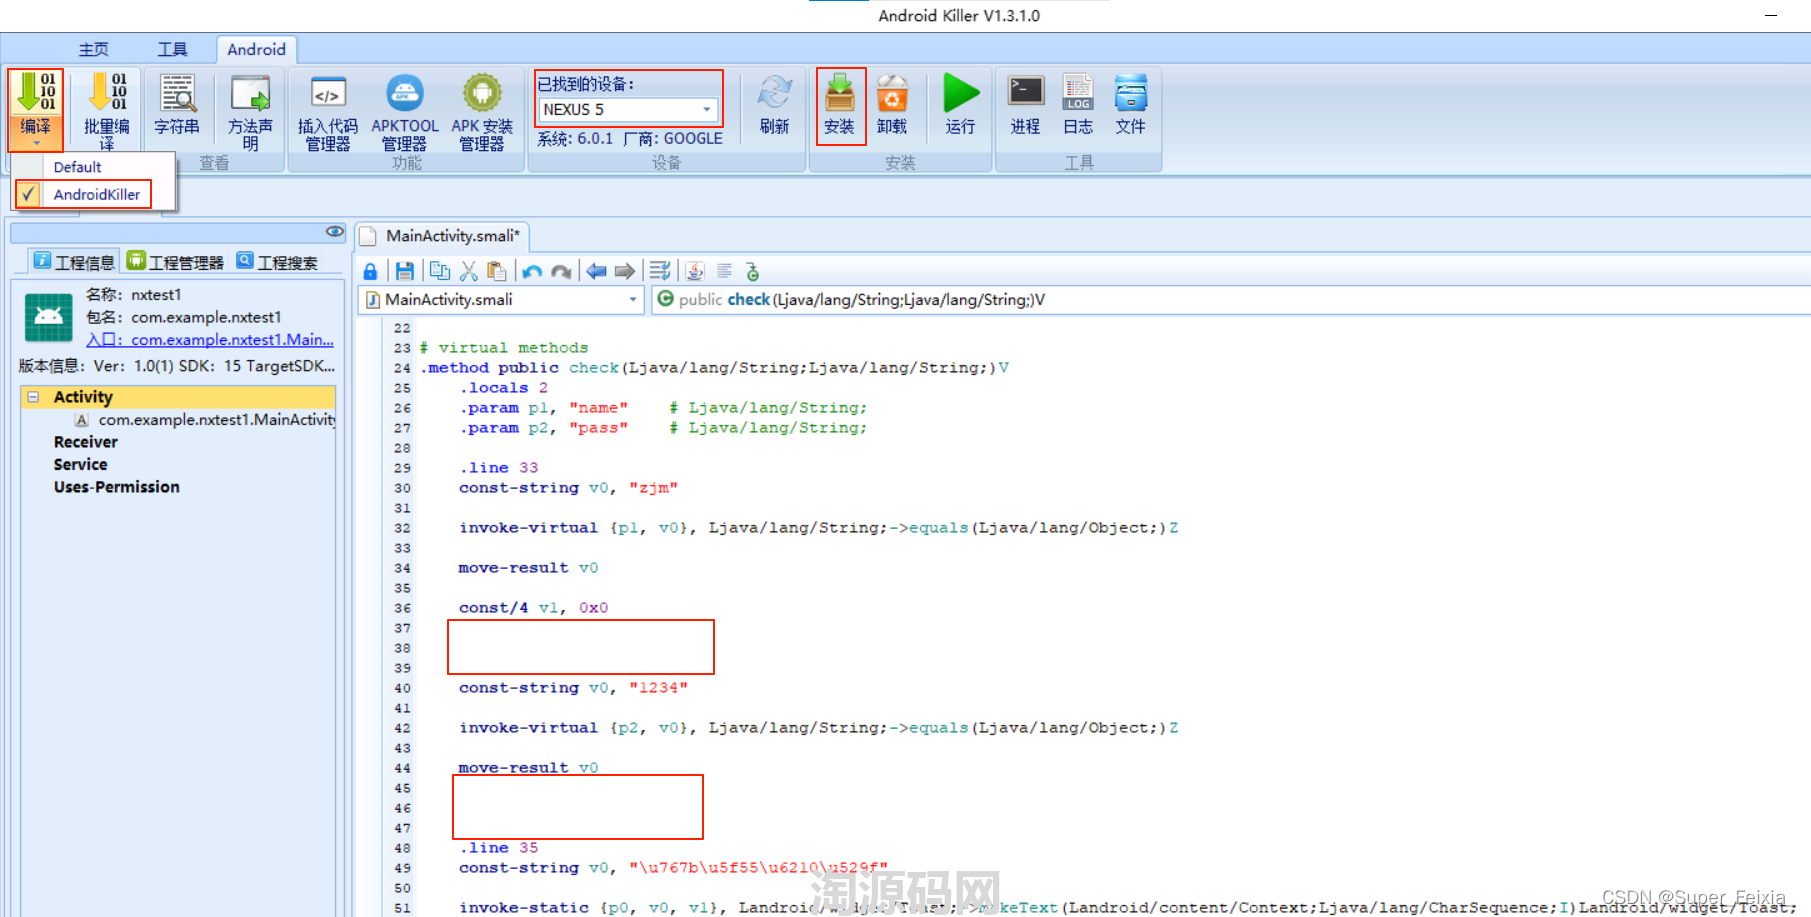
Task: Click the 编译 (compile) icon
Action: [36, 92]
